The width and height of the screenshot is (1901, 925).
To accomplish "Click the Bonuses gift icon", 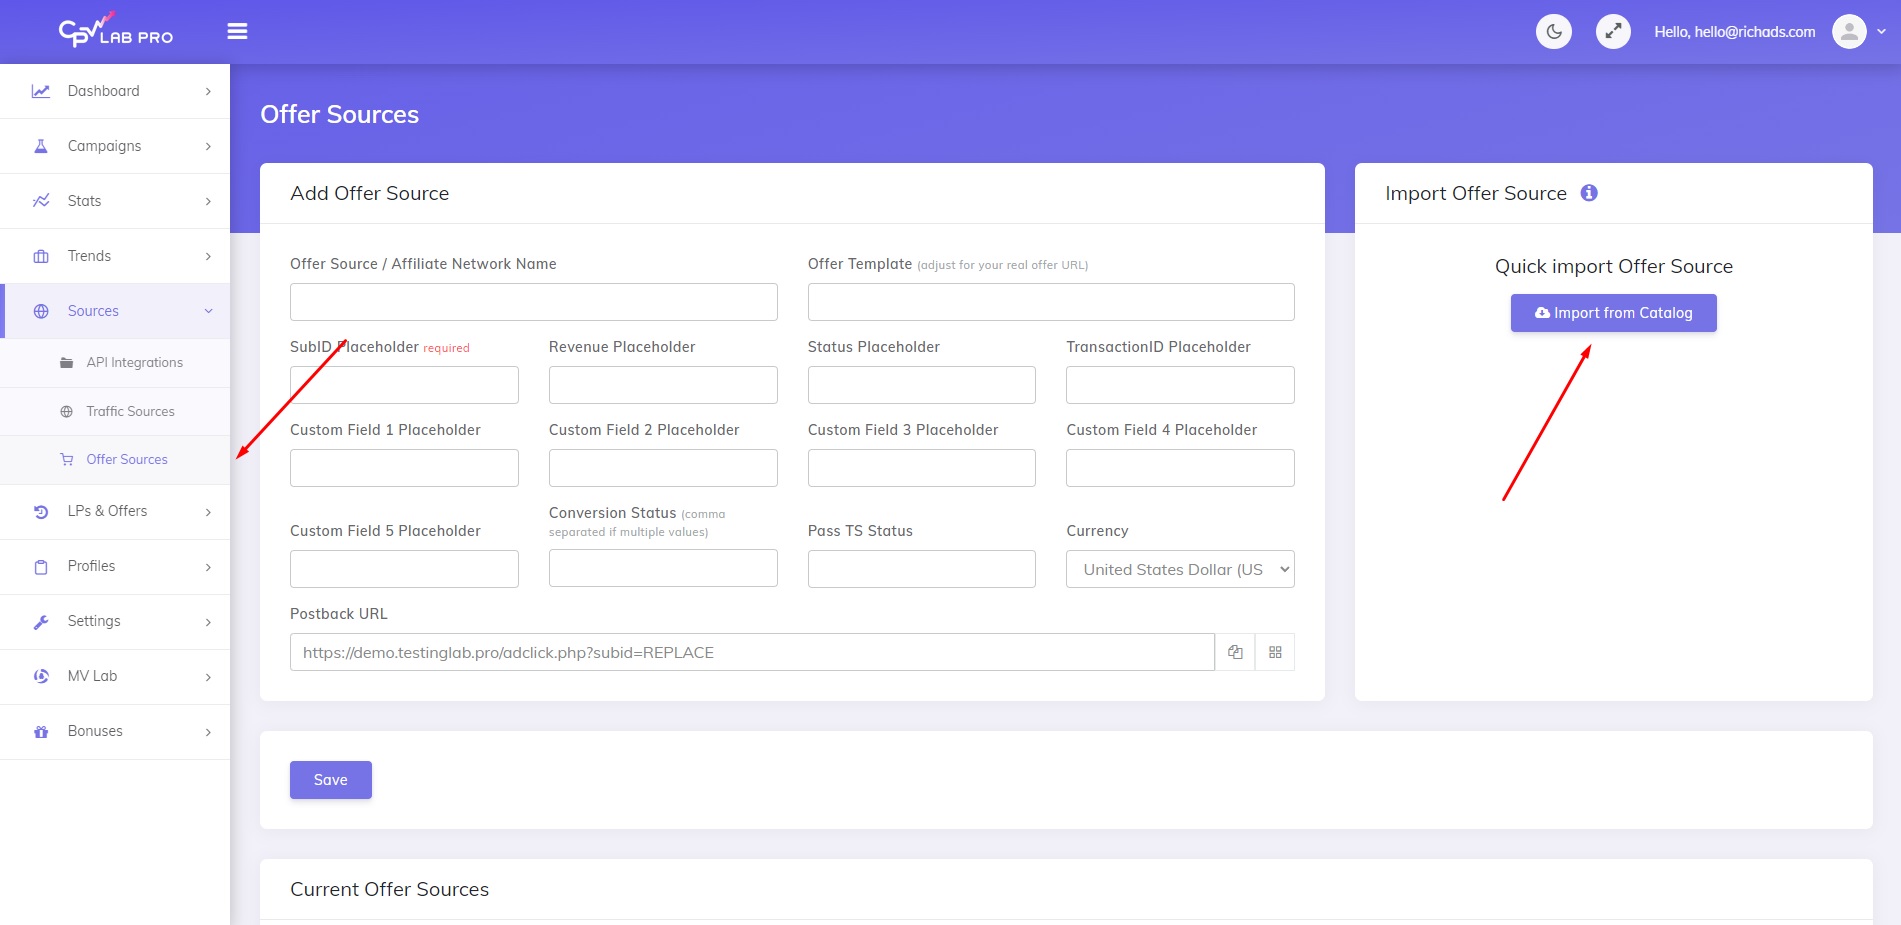I will 41,731.
